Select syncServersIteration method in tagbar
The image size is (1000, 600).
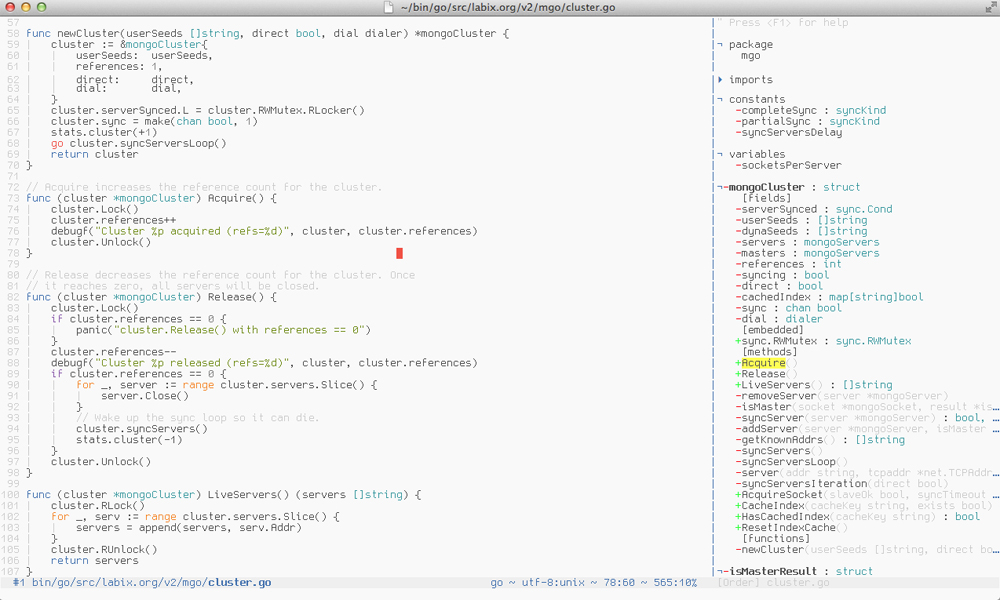coord(804,483)
